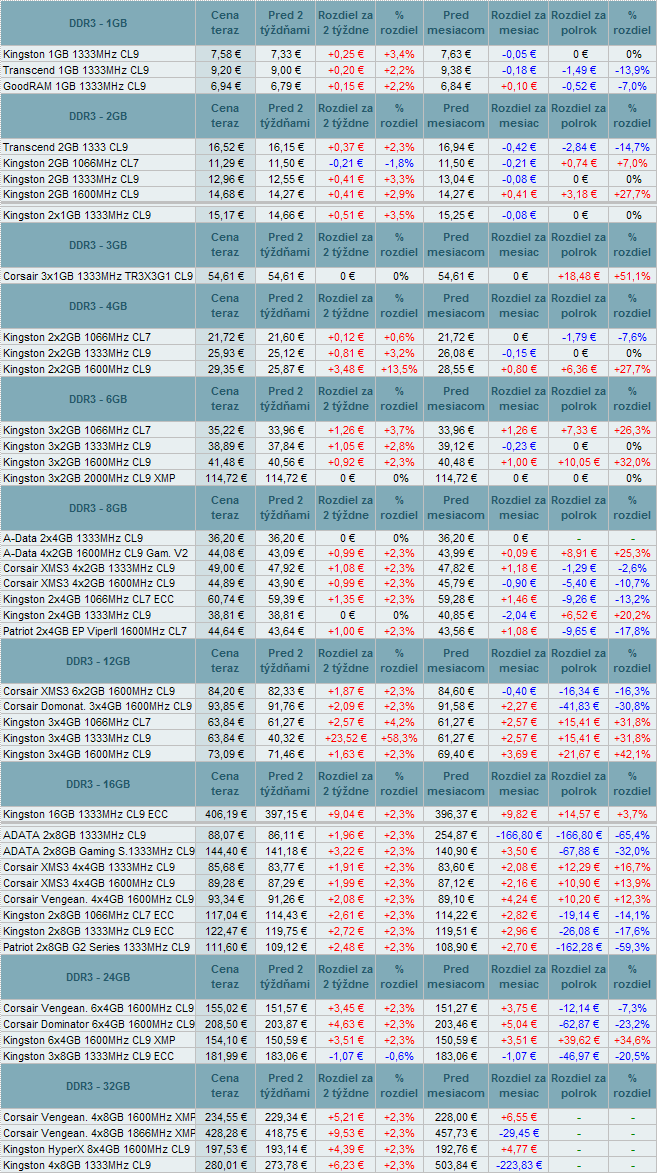This screenshot has width=657, height=1173.
Task: Select Kingston 16GB 1333MHz CL9 ECC name
Action: 83,813
